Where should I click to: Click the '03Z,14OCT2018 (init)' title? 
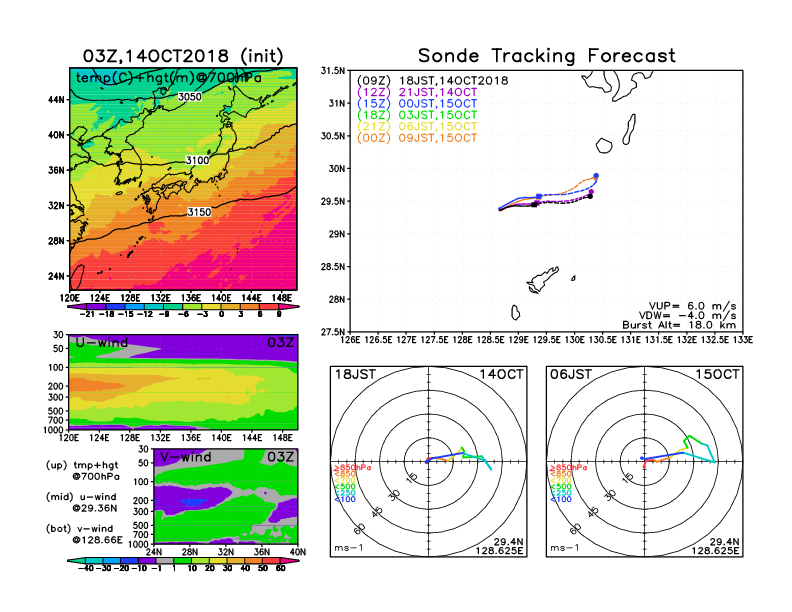pos(183,56)
